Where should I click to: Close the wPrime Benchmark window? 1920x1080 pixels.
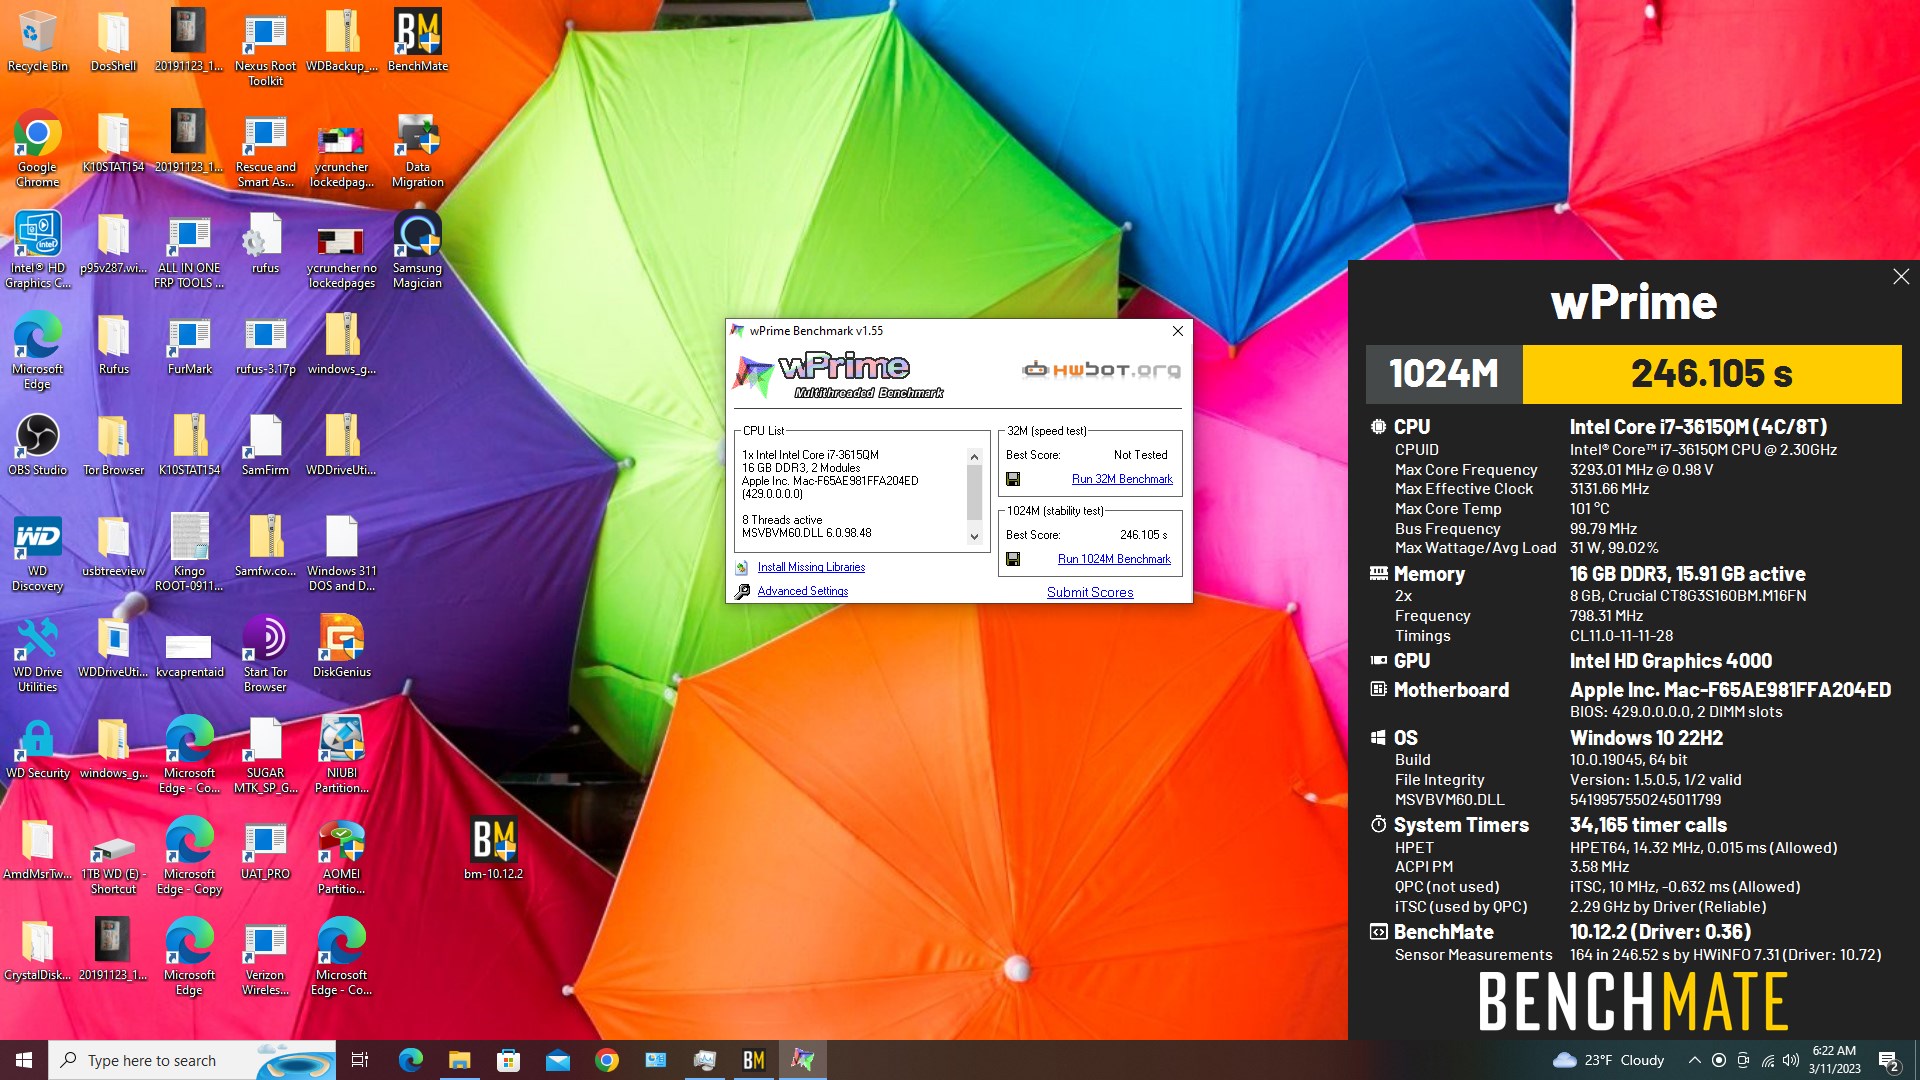(x=1178, y=331)
